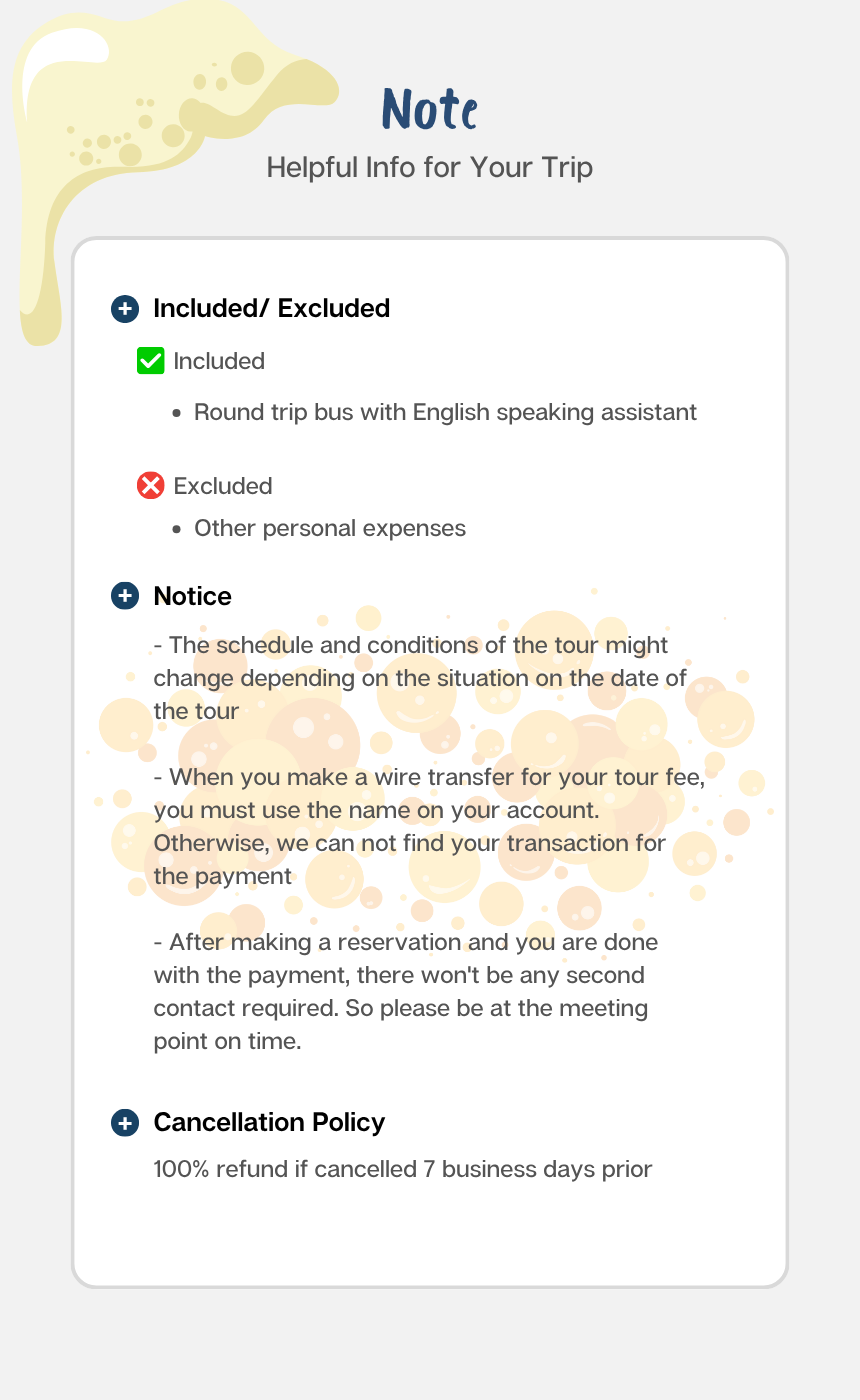Click the Note title at top
The height and width of the screenshot is (1400, 860).
(x=429, y=109)
